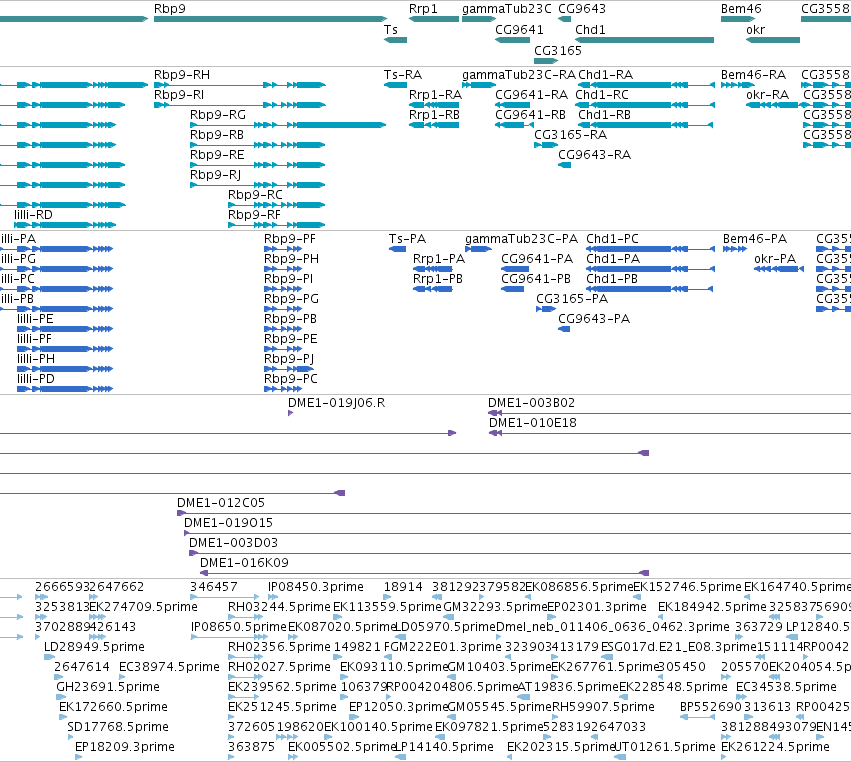Viewport: 851px width, 762px height.
Task: Select the Ts gene label
Action: (x=391, y=30)
